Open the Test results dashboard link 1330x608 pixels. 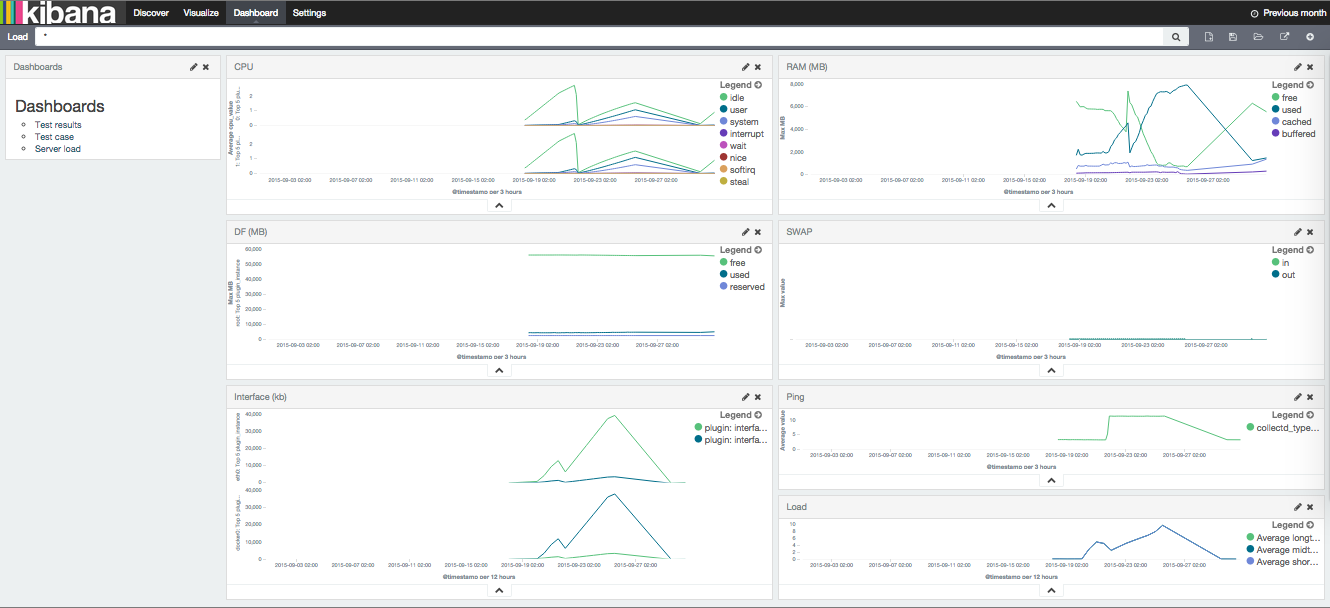pos(58,125)
